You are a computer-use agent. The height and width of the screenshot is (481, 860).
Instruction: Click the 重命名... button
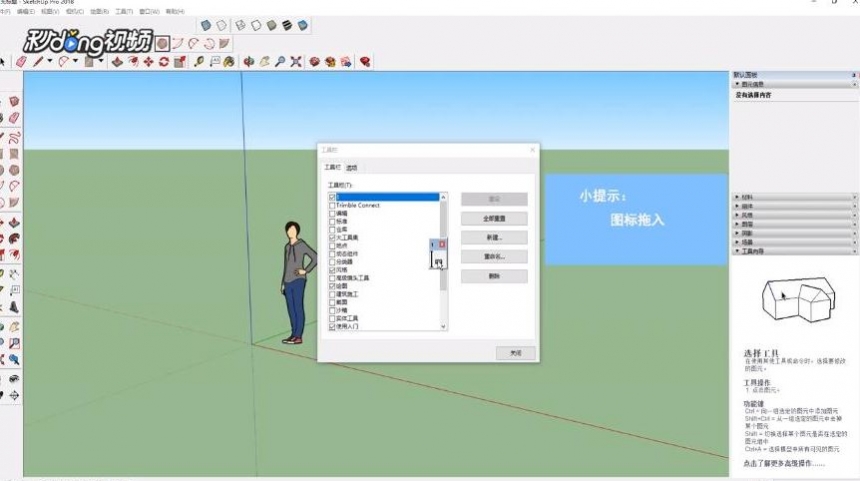tap(494, 257)
